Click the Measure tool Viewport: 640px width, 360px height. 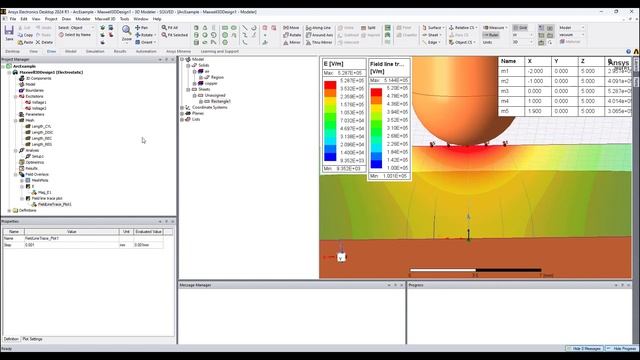pos(494,28)
